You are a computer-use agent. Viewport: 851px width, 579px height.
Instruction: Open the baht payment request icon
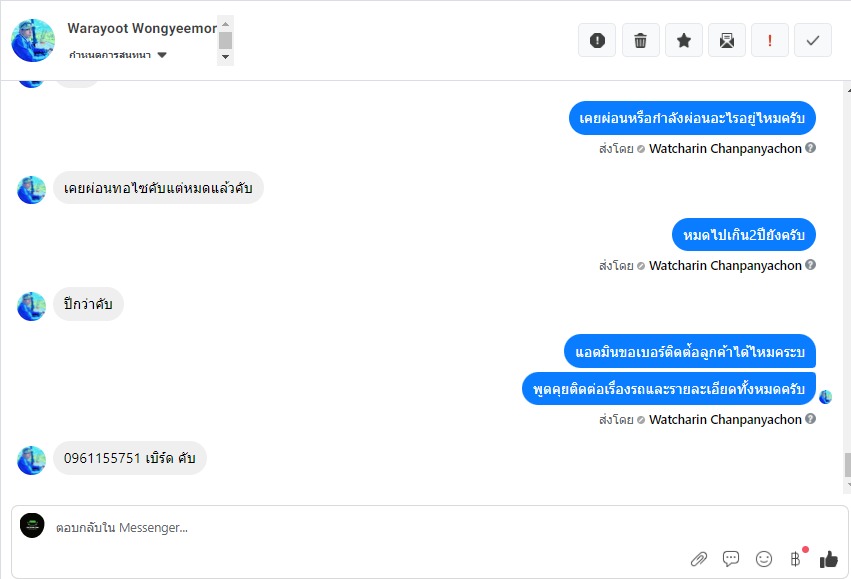[x=796, y=558]
